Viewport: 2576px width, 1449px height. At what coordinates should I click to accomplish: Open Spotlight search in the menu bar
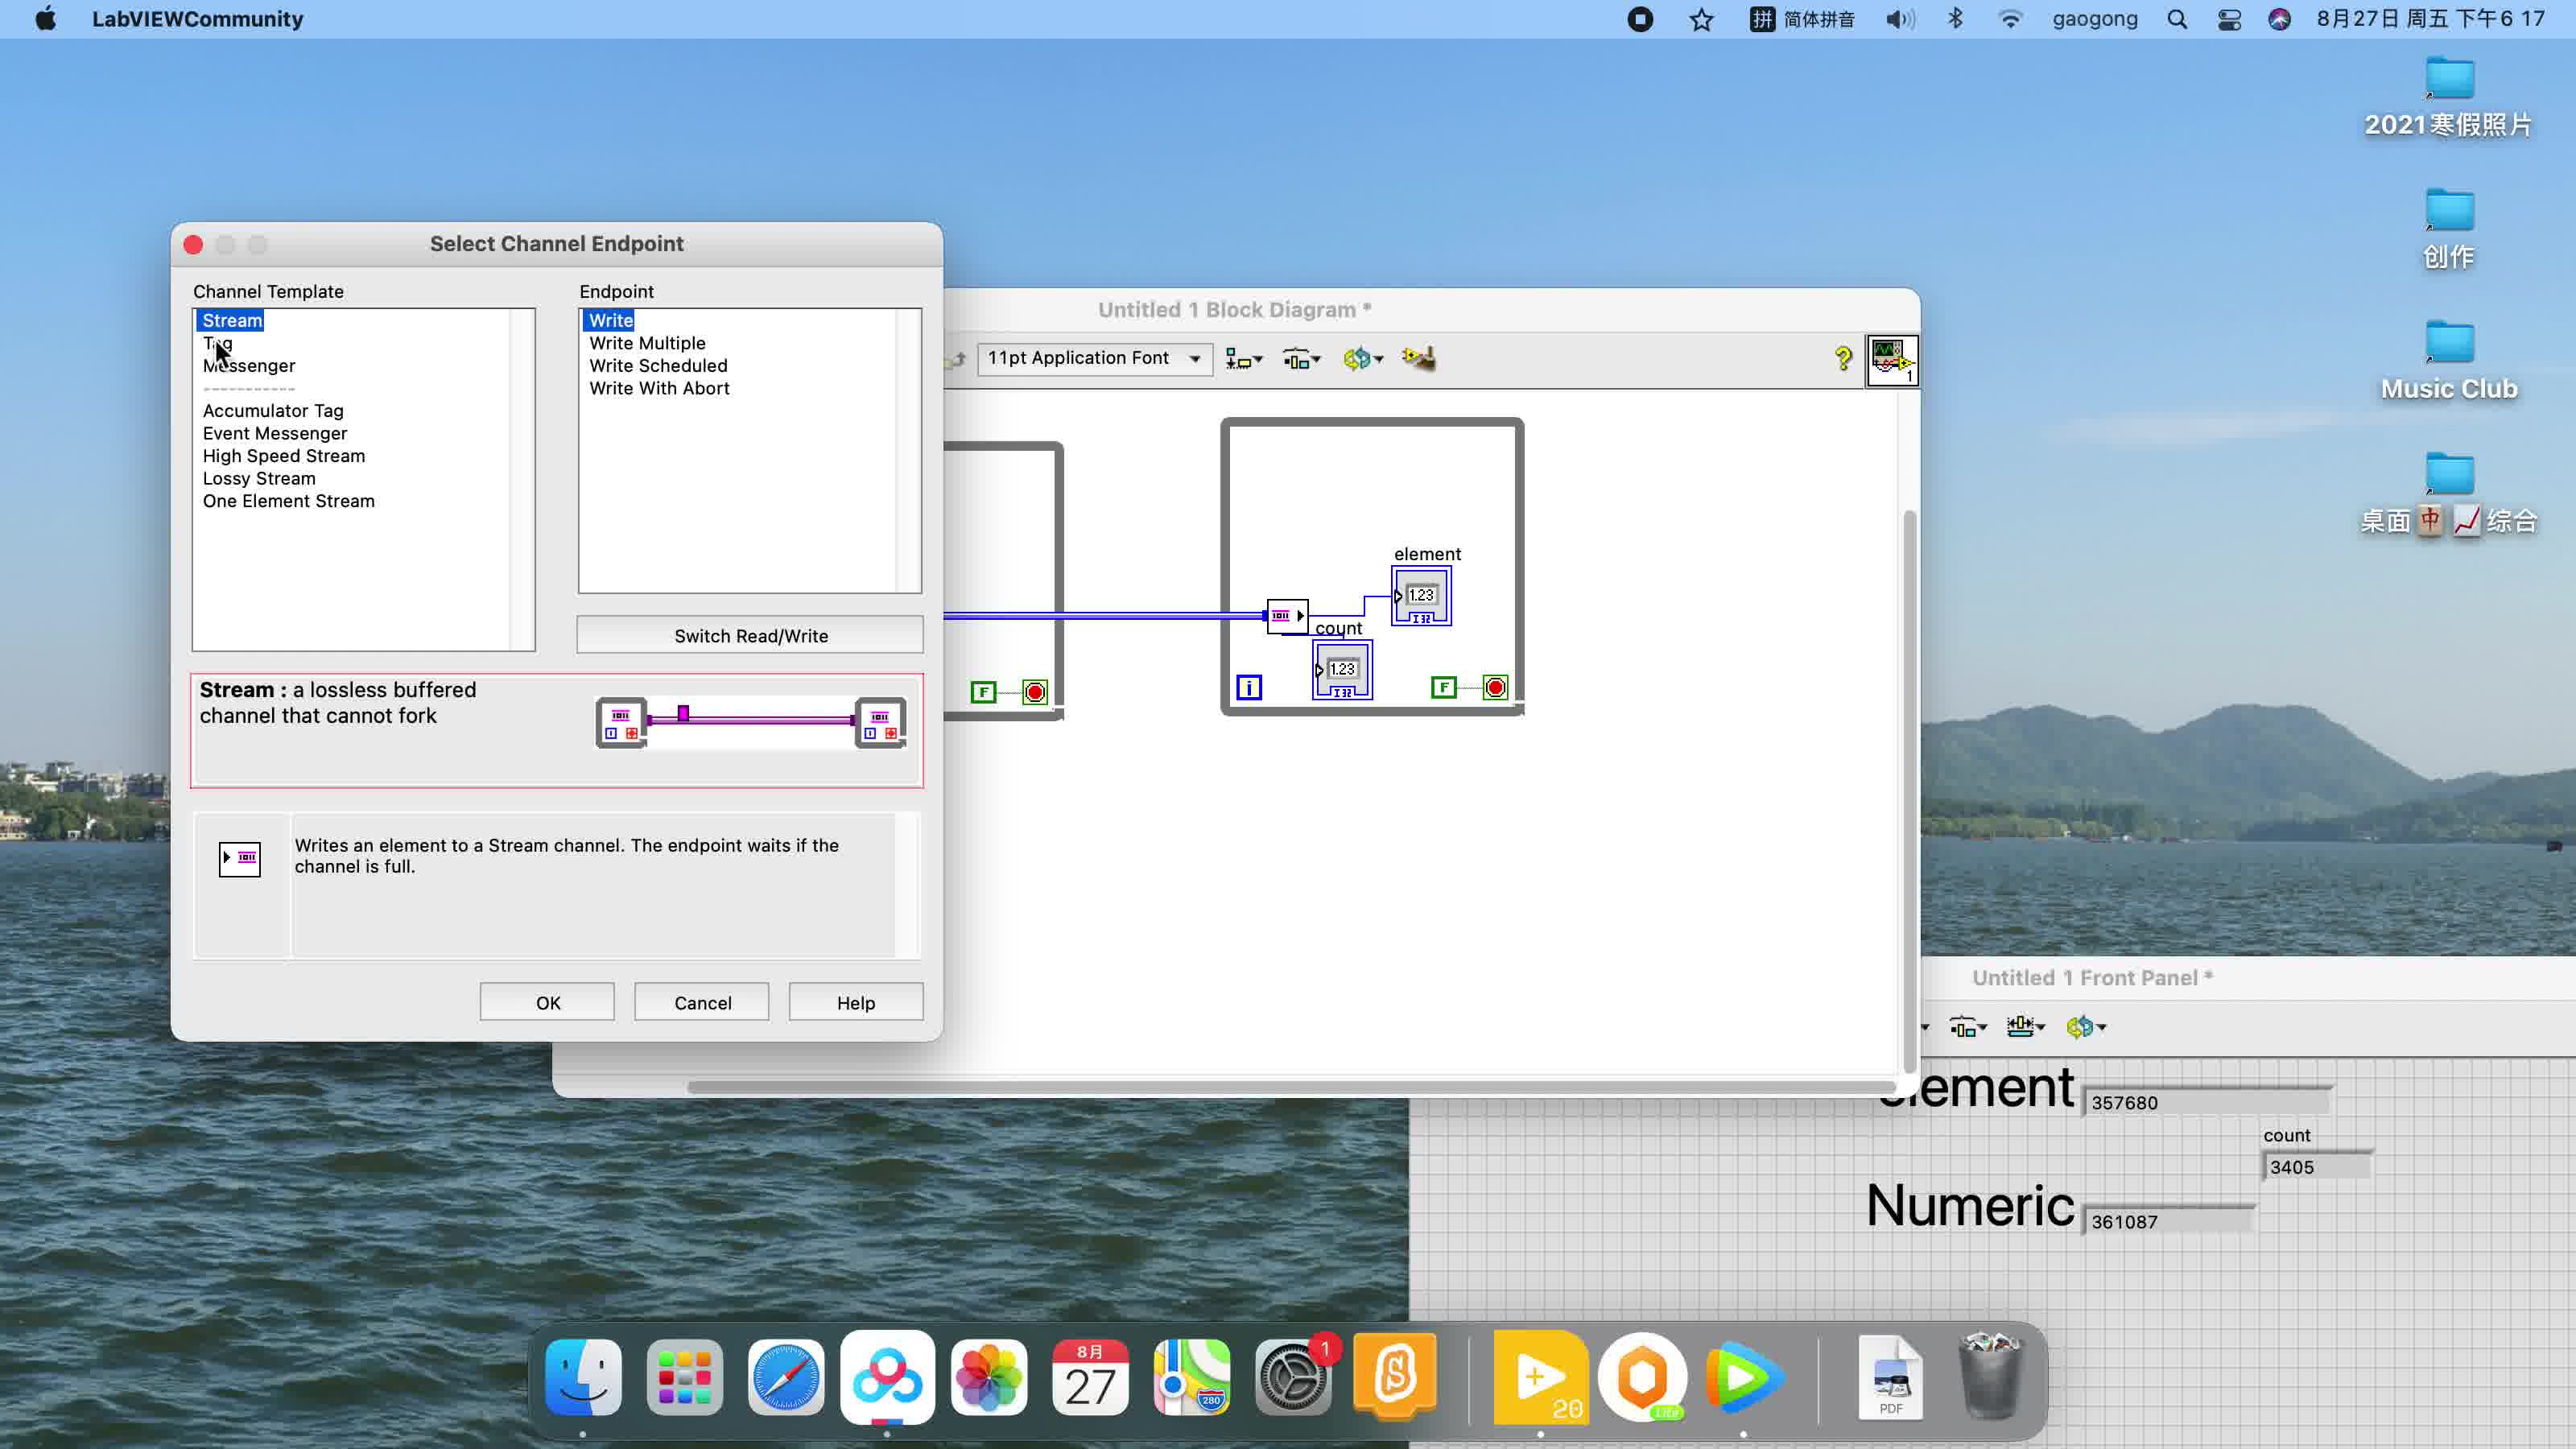(2177, 18)
